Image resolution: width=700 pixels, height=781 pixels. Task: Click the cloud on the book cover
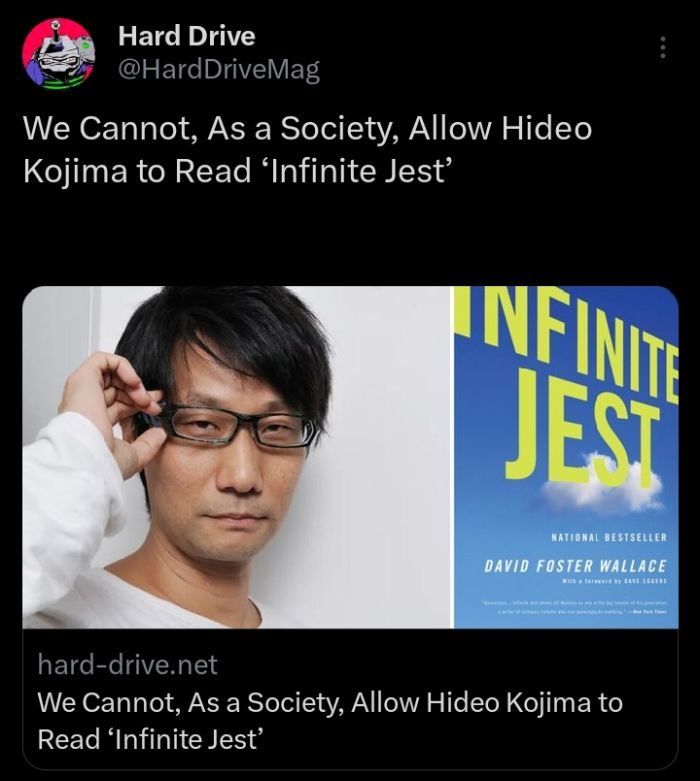(604, 488)
